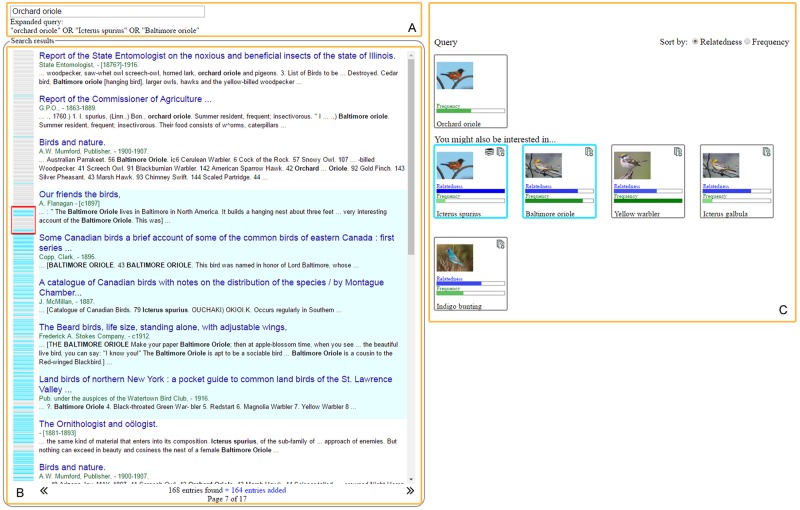The width and height of the screenshot is (800, 510).
Task: Go to next results page with double-right chevron
Action: click(410, 491)
